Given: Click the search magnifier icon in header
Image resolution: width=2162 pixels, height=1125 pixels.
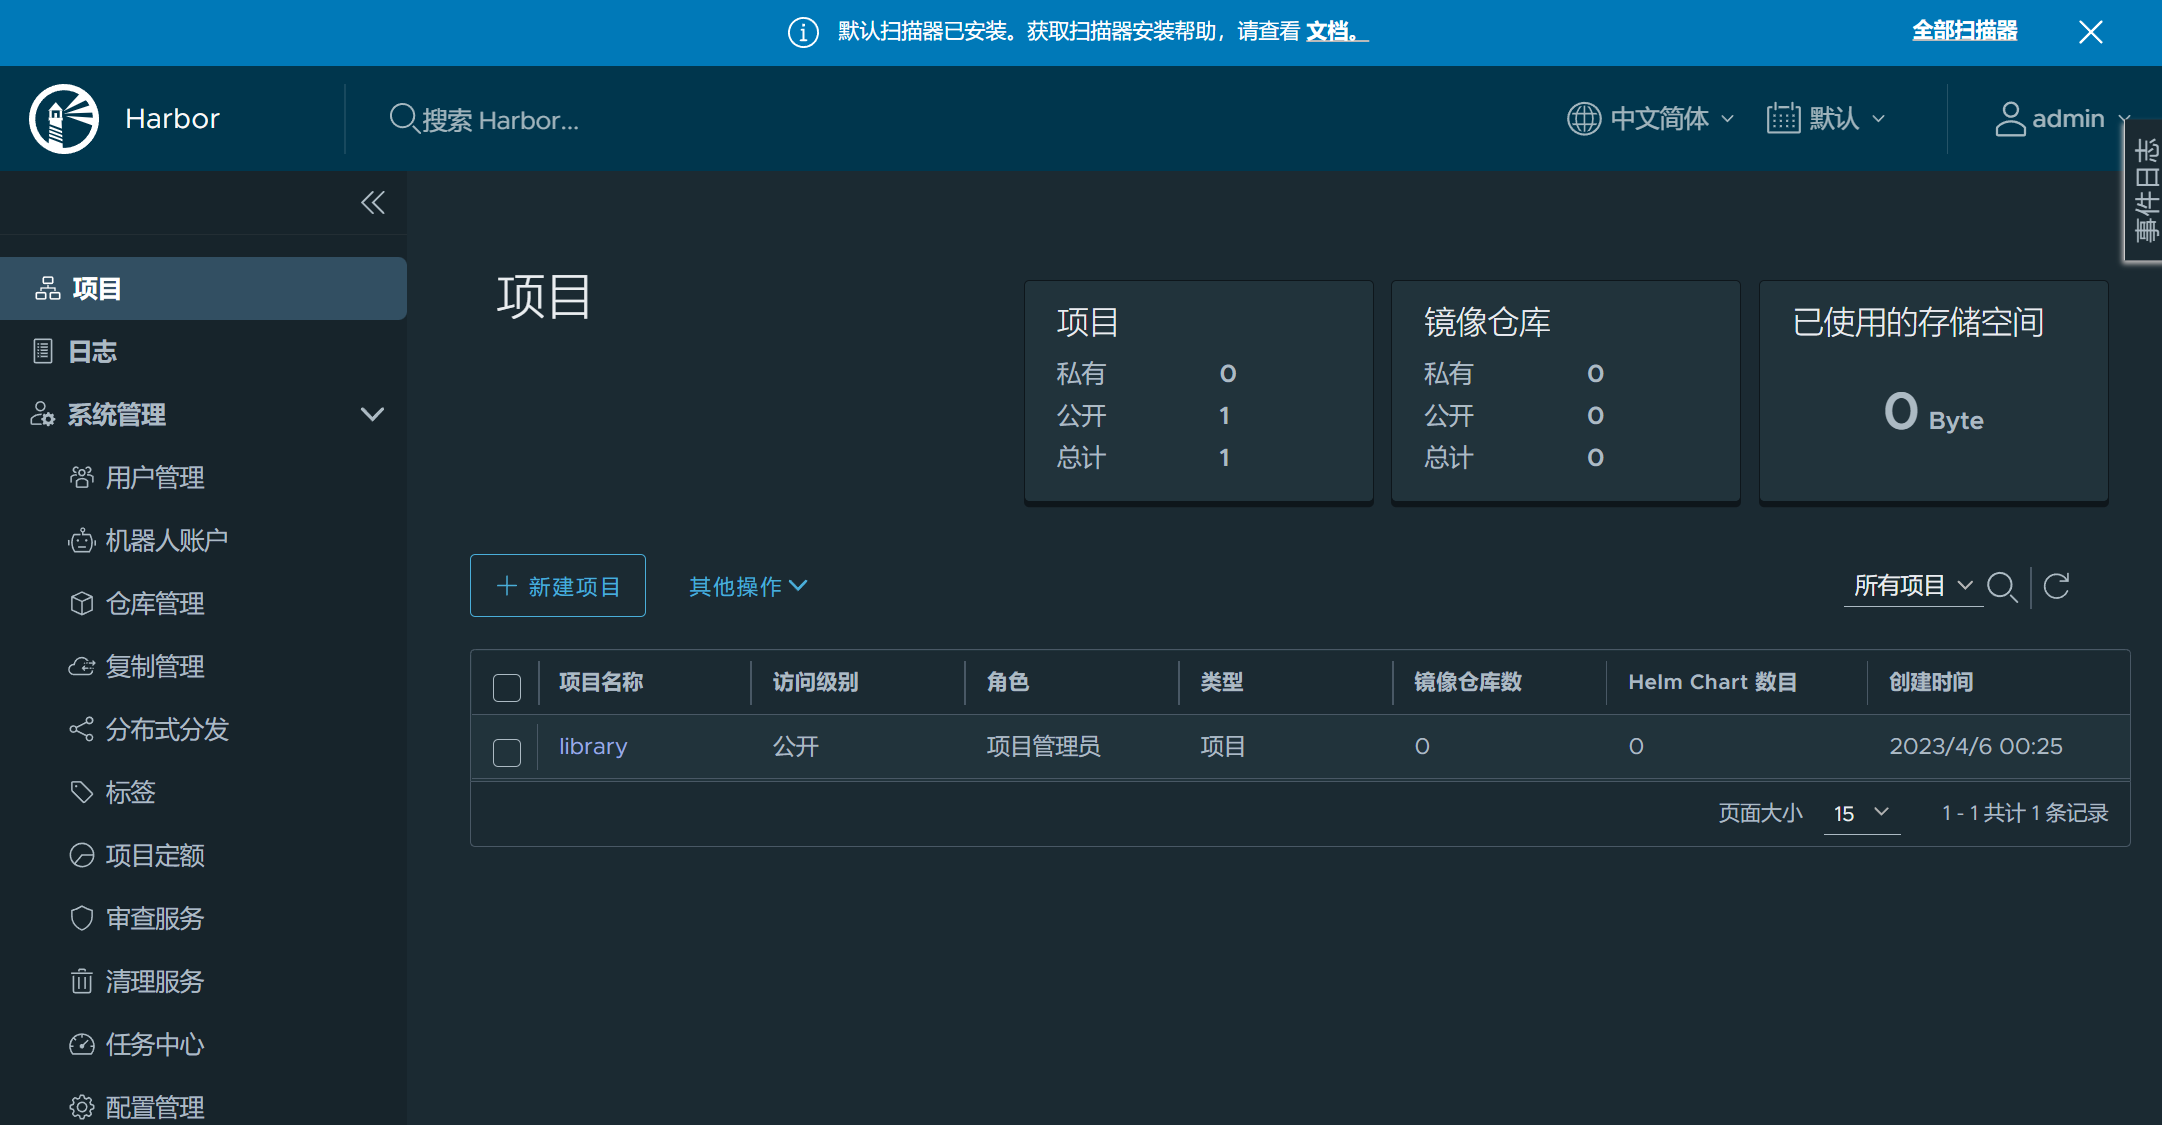Looking at the screenshot, I should [403, 119].
